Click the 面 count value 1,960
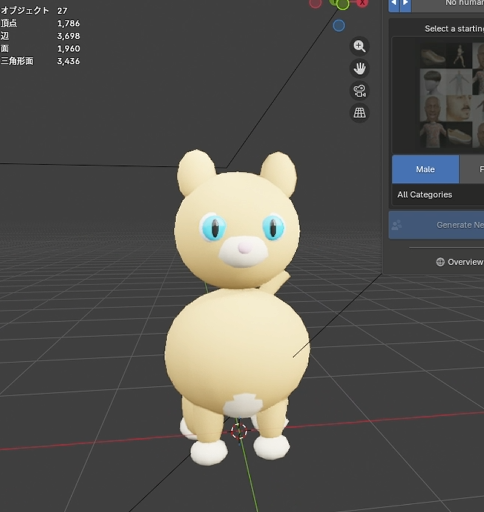This screenshot has height=512, width=484. point(68,49)
